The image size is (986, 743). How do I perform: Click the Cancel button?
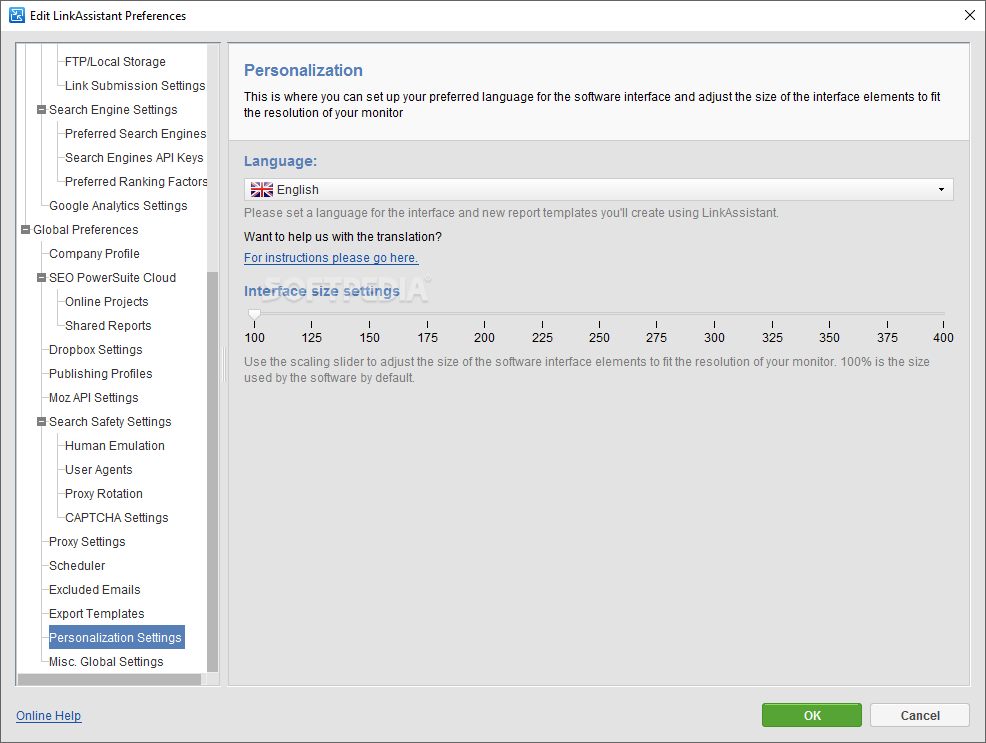[920, 715]
